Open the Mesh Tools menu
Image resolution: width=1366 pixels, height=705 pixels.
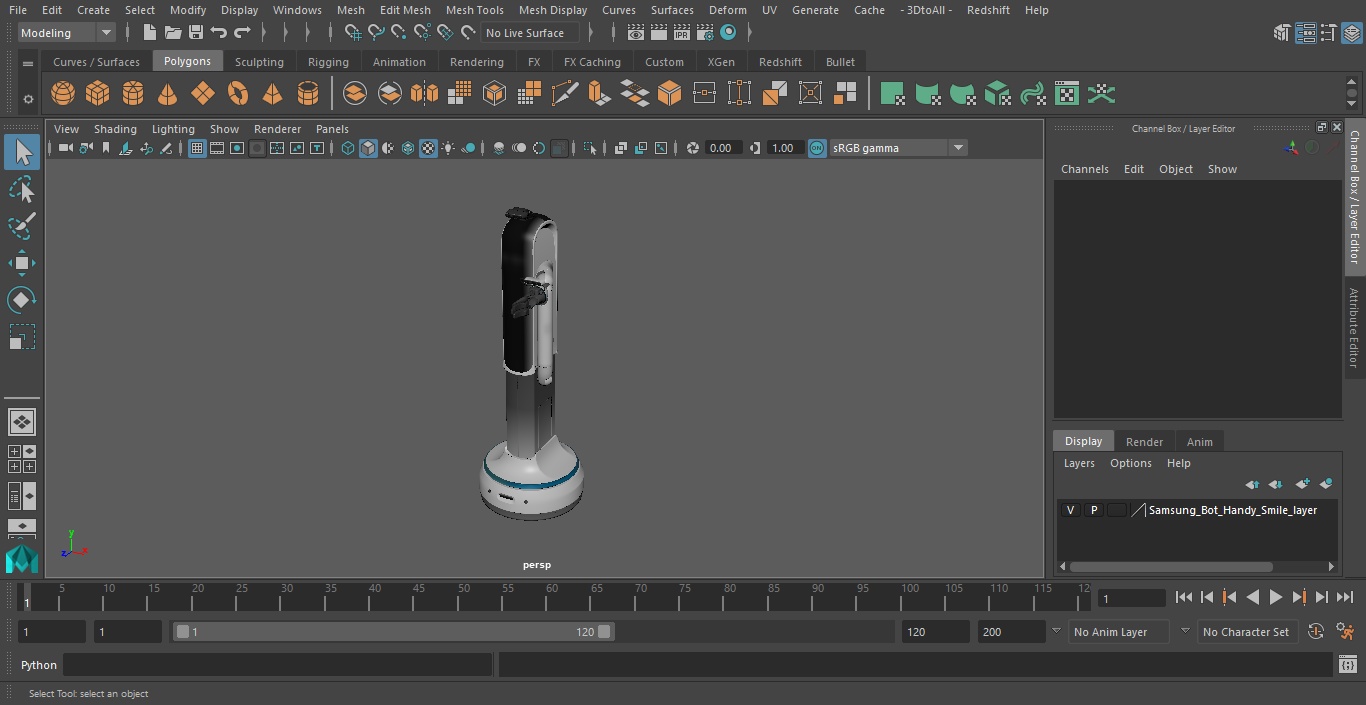click(474, 10)
